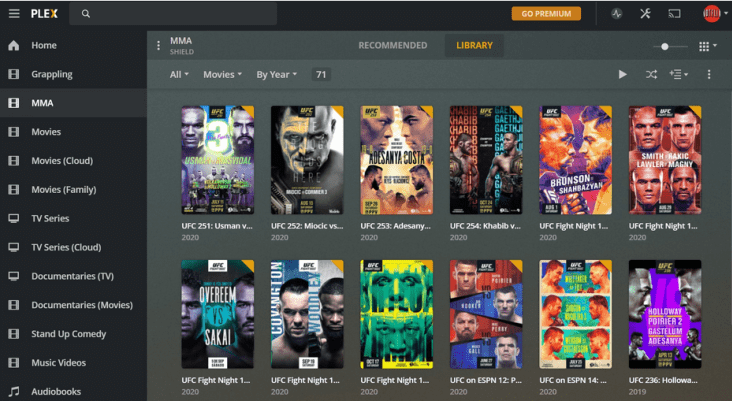Screen dimensions: 732x401
Task: Focus the search input field
Action: tap(173, 14)
